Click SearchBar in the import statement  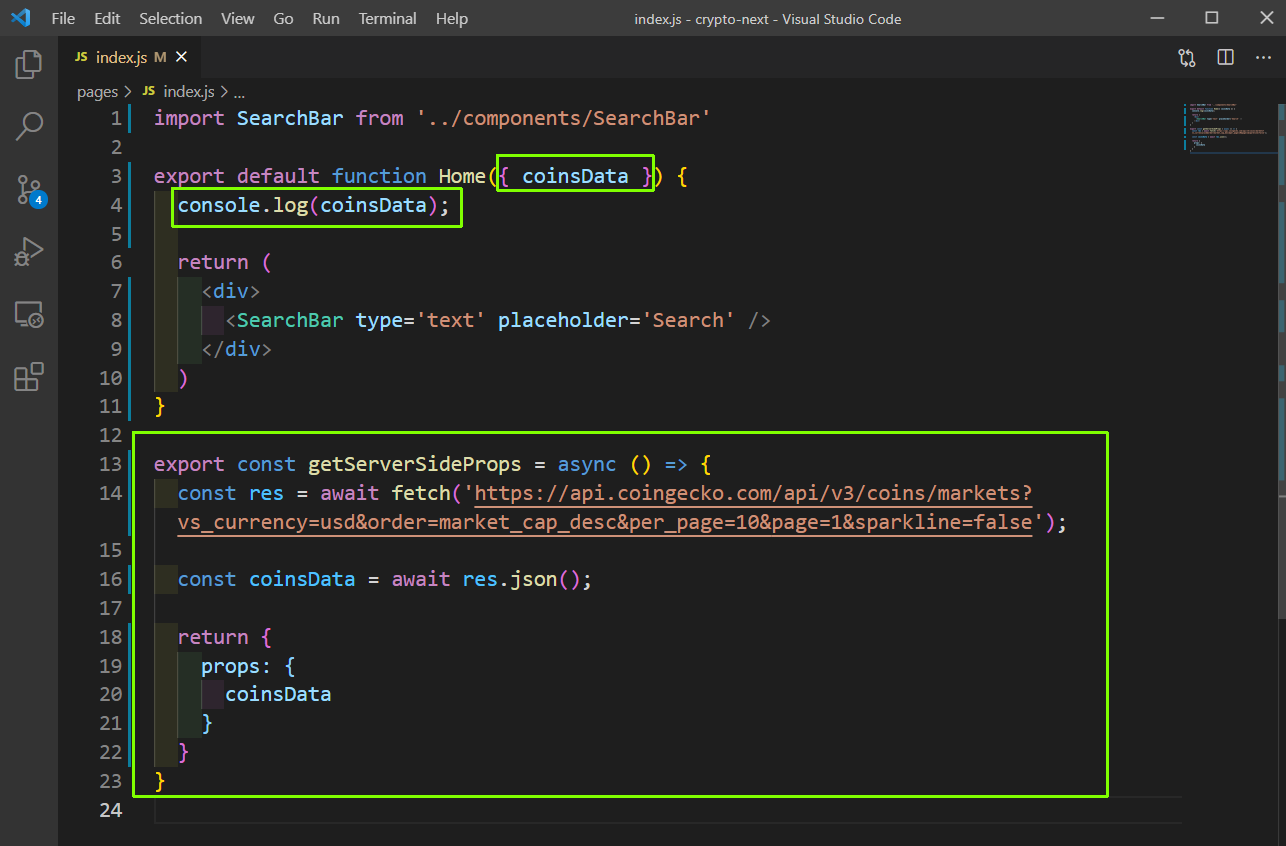(x=290, y=118)
